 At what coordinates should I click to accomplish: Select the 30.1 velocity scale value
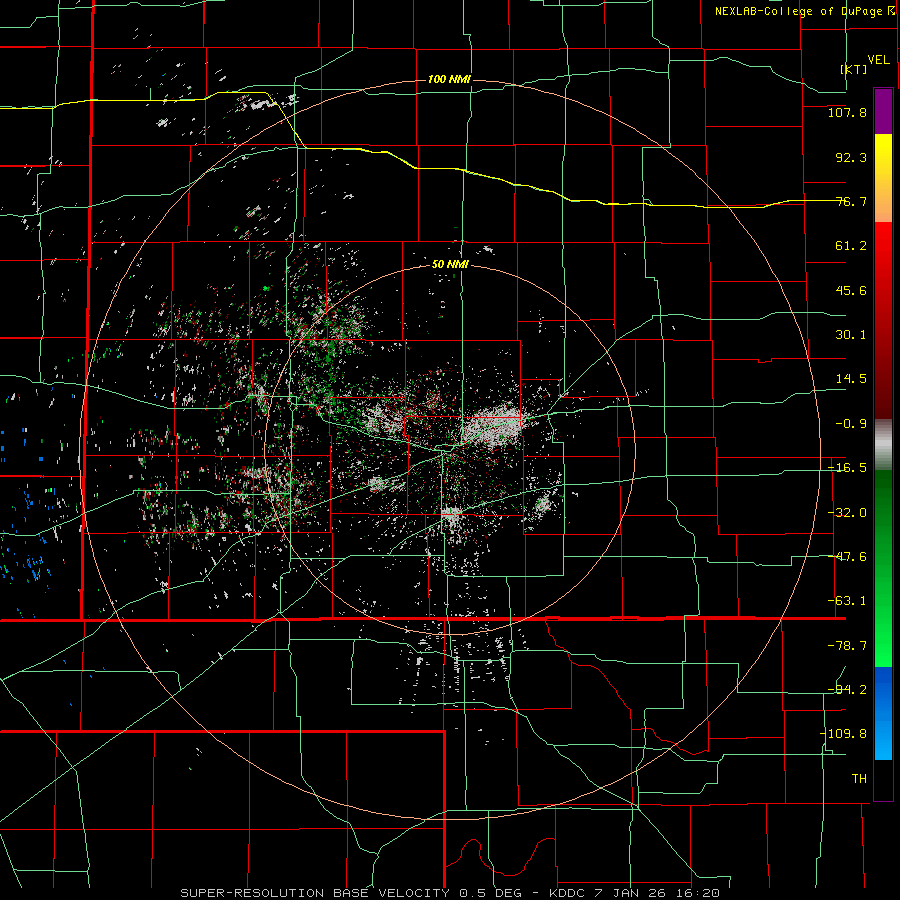pos(851,335)
